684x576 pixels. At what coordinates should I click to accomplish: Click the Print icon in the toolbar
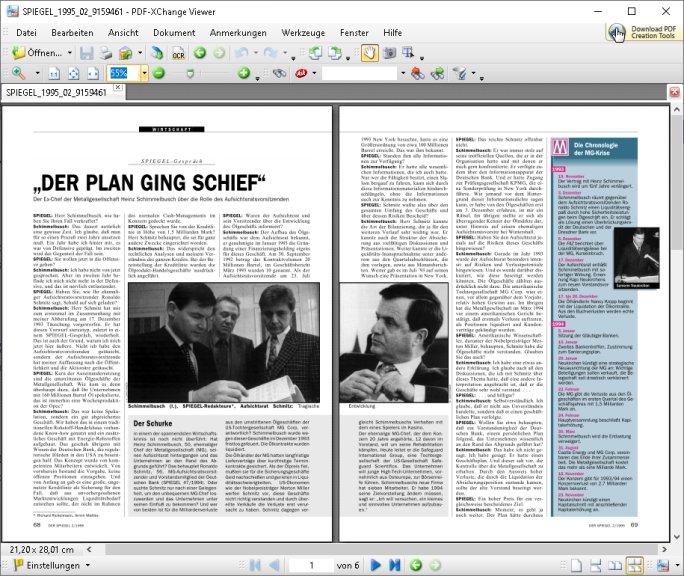(107, 52)
